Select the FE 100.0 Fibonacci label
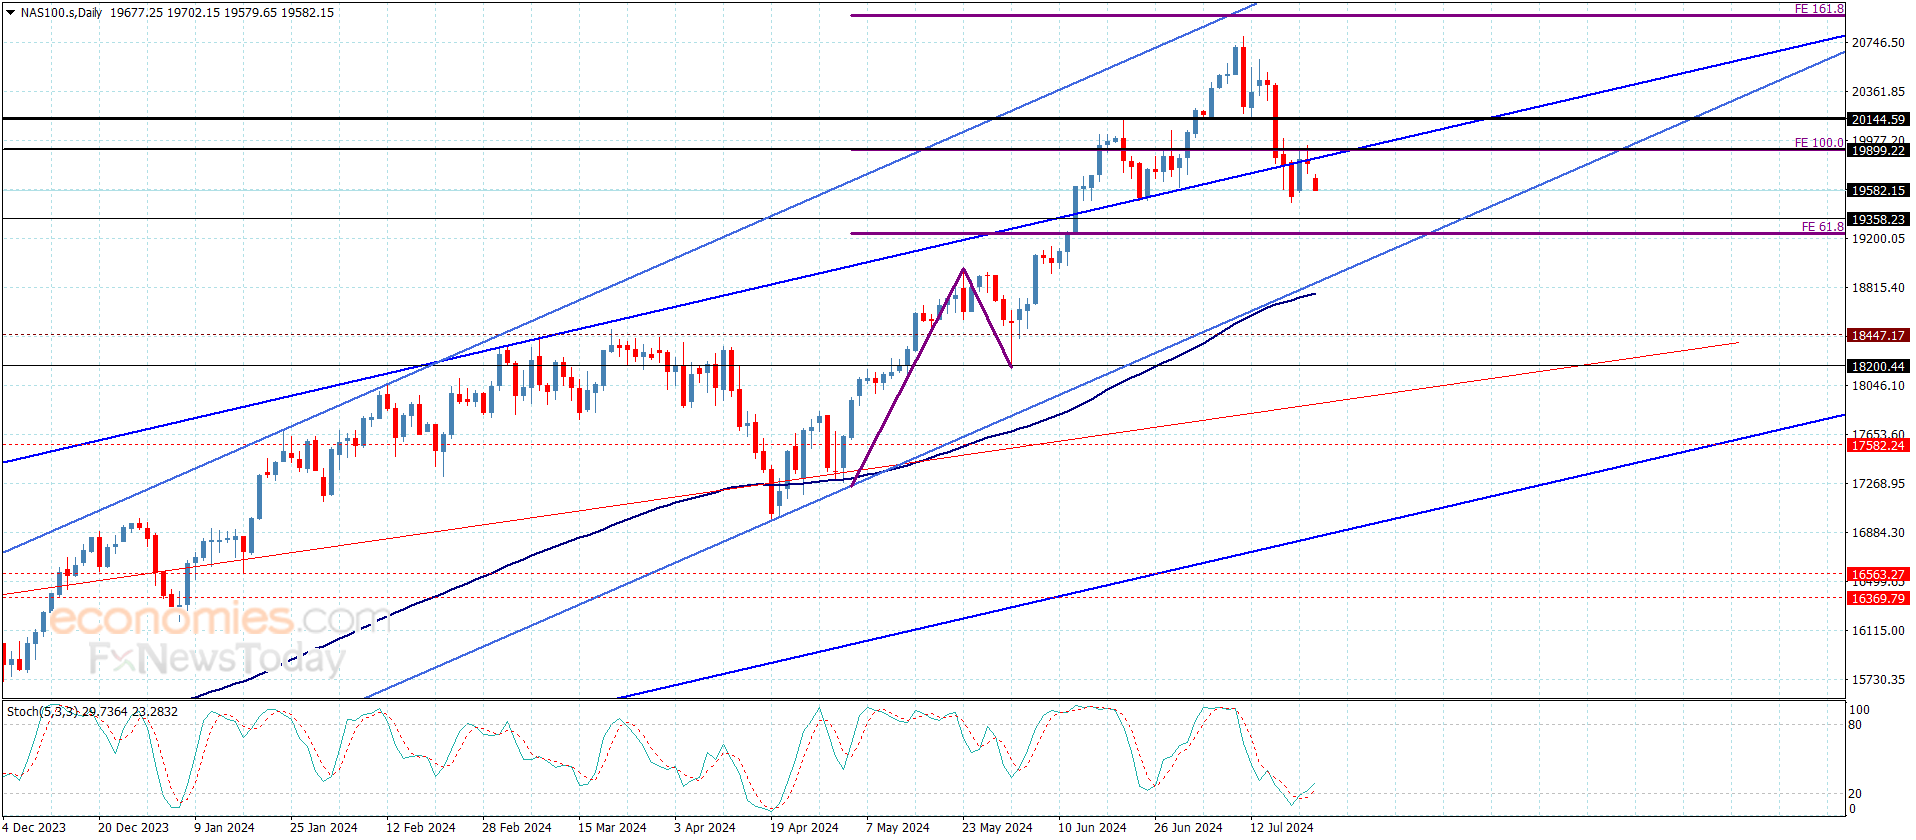 pos(1819,143)
